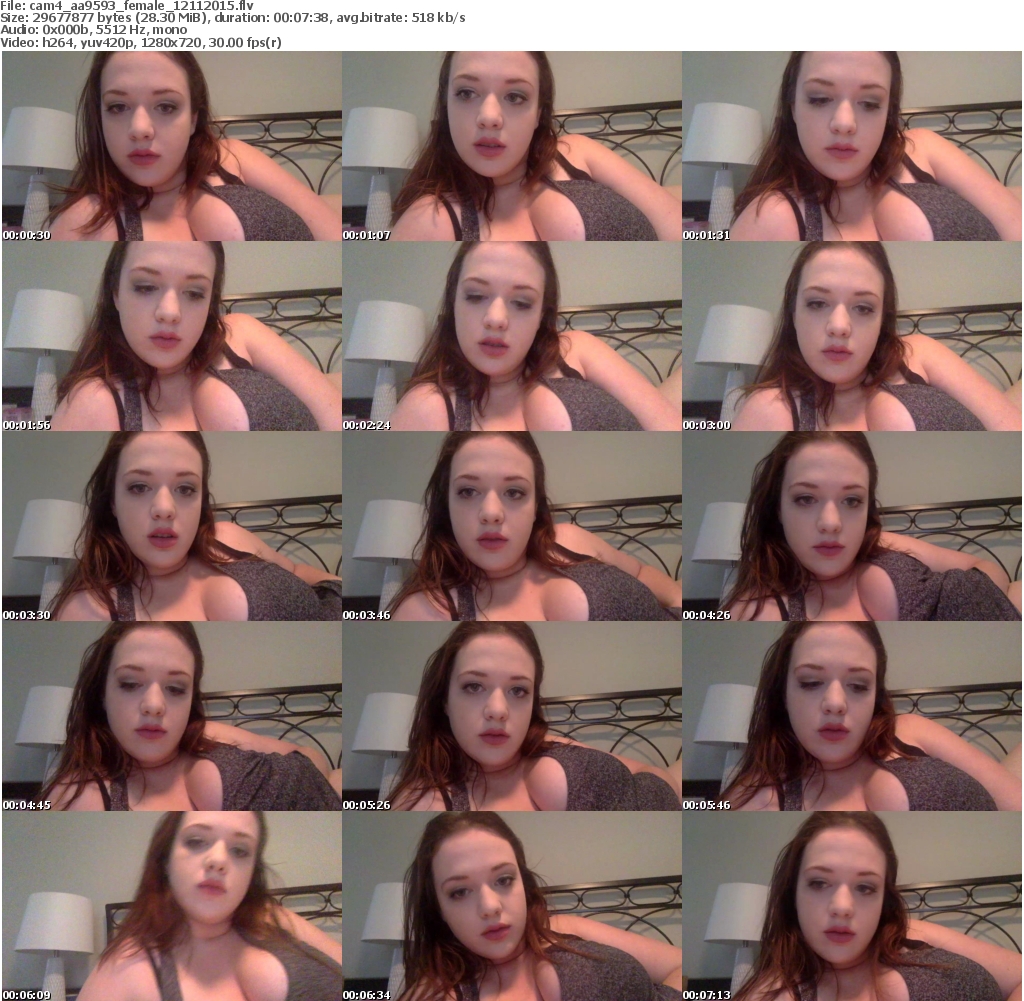The width and height of the screenshot is (1024, 1001).
Task: Select the frame stamped 00:01:56
Action: pos(172,336)
